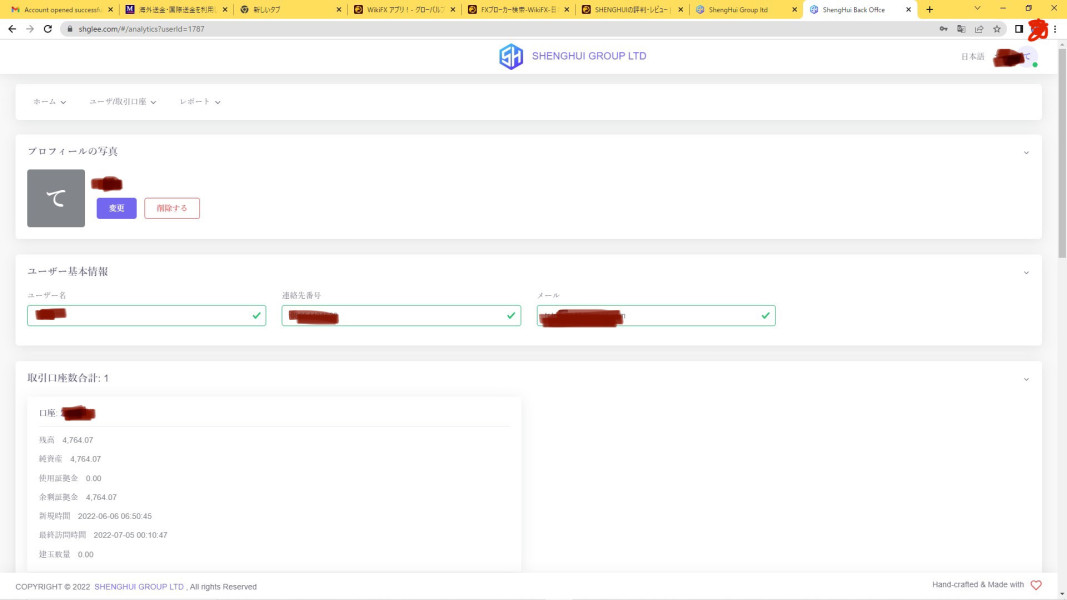This screenshot has height=600, width=1067.
Task: Switch to SHENGHUIの評判 tab
Action: pos(631,10)
